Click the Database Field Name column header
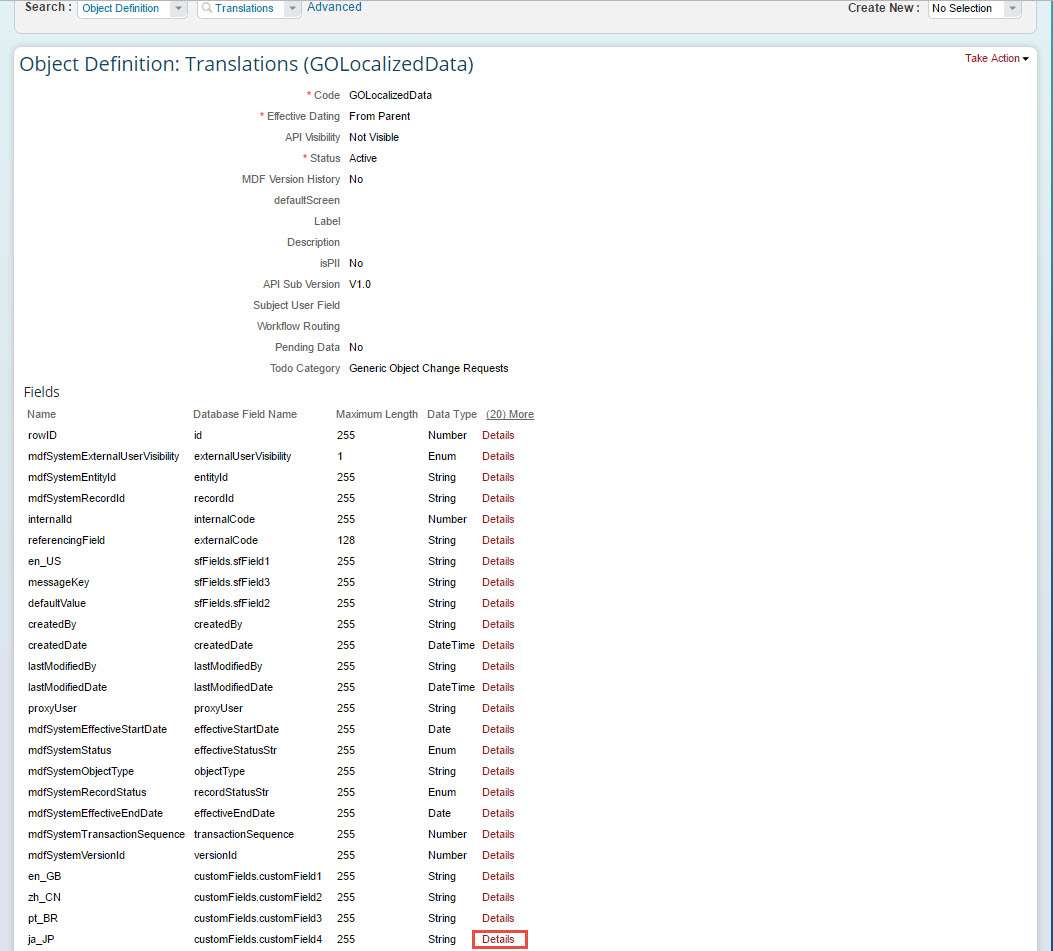 (245, 414)
